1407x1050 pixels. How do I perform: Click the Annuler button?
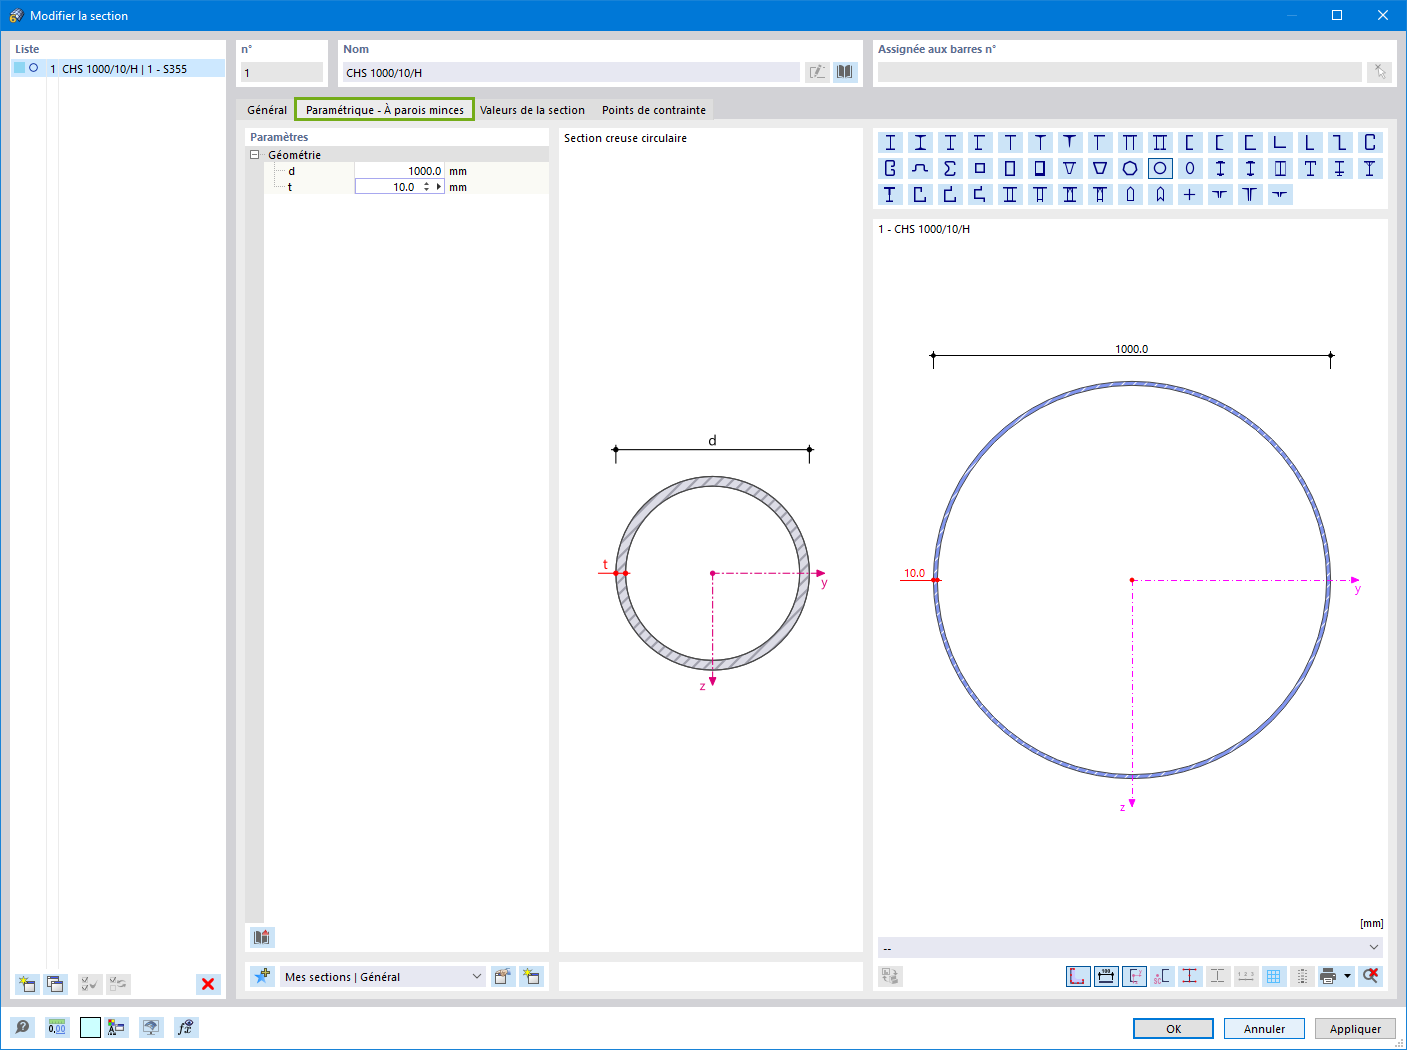coord(1264,1029)
